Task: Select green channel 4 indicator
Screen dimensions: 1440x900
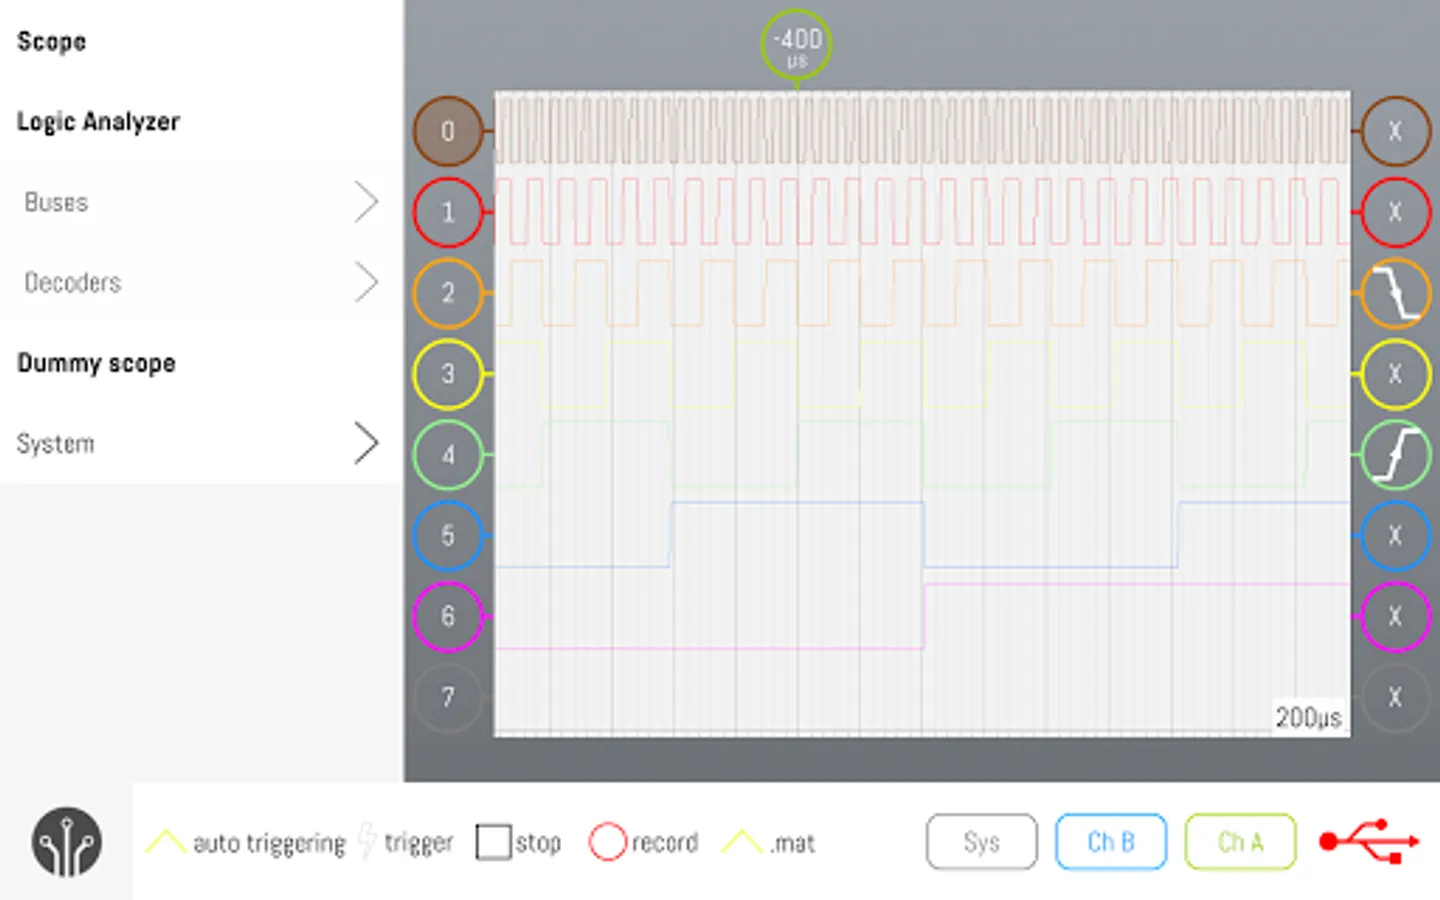Action: click(448, 455)
